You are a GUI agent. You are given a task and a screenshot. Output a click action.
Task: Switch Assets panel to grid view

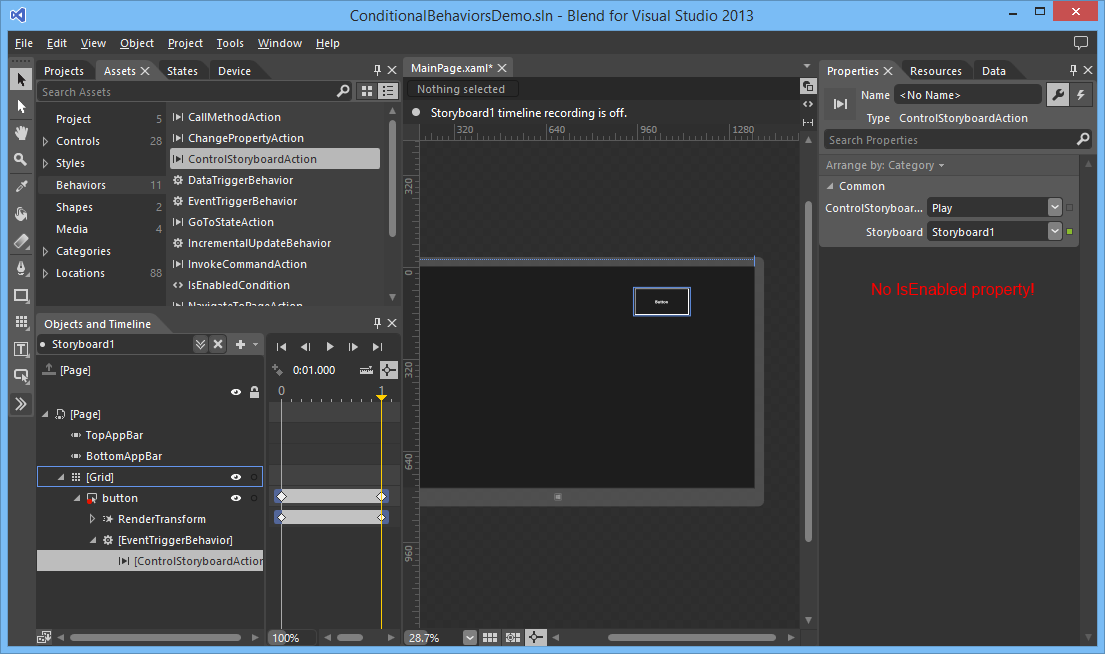[x=367, y=91]
